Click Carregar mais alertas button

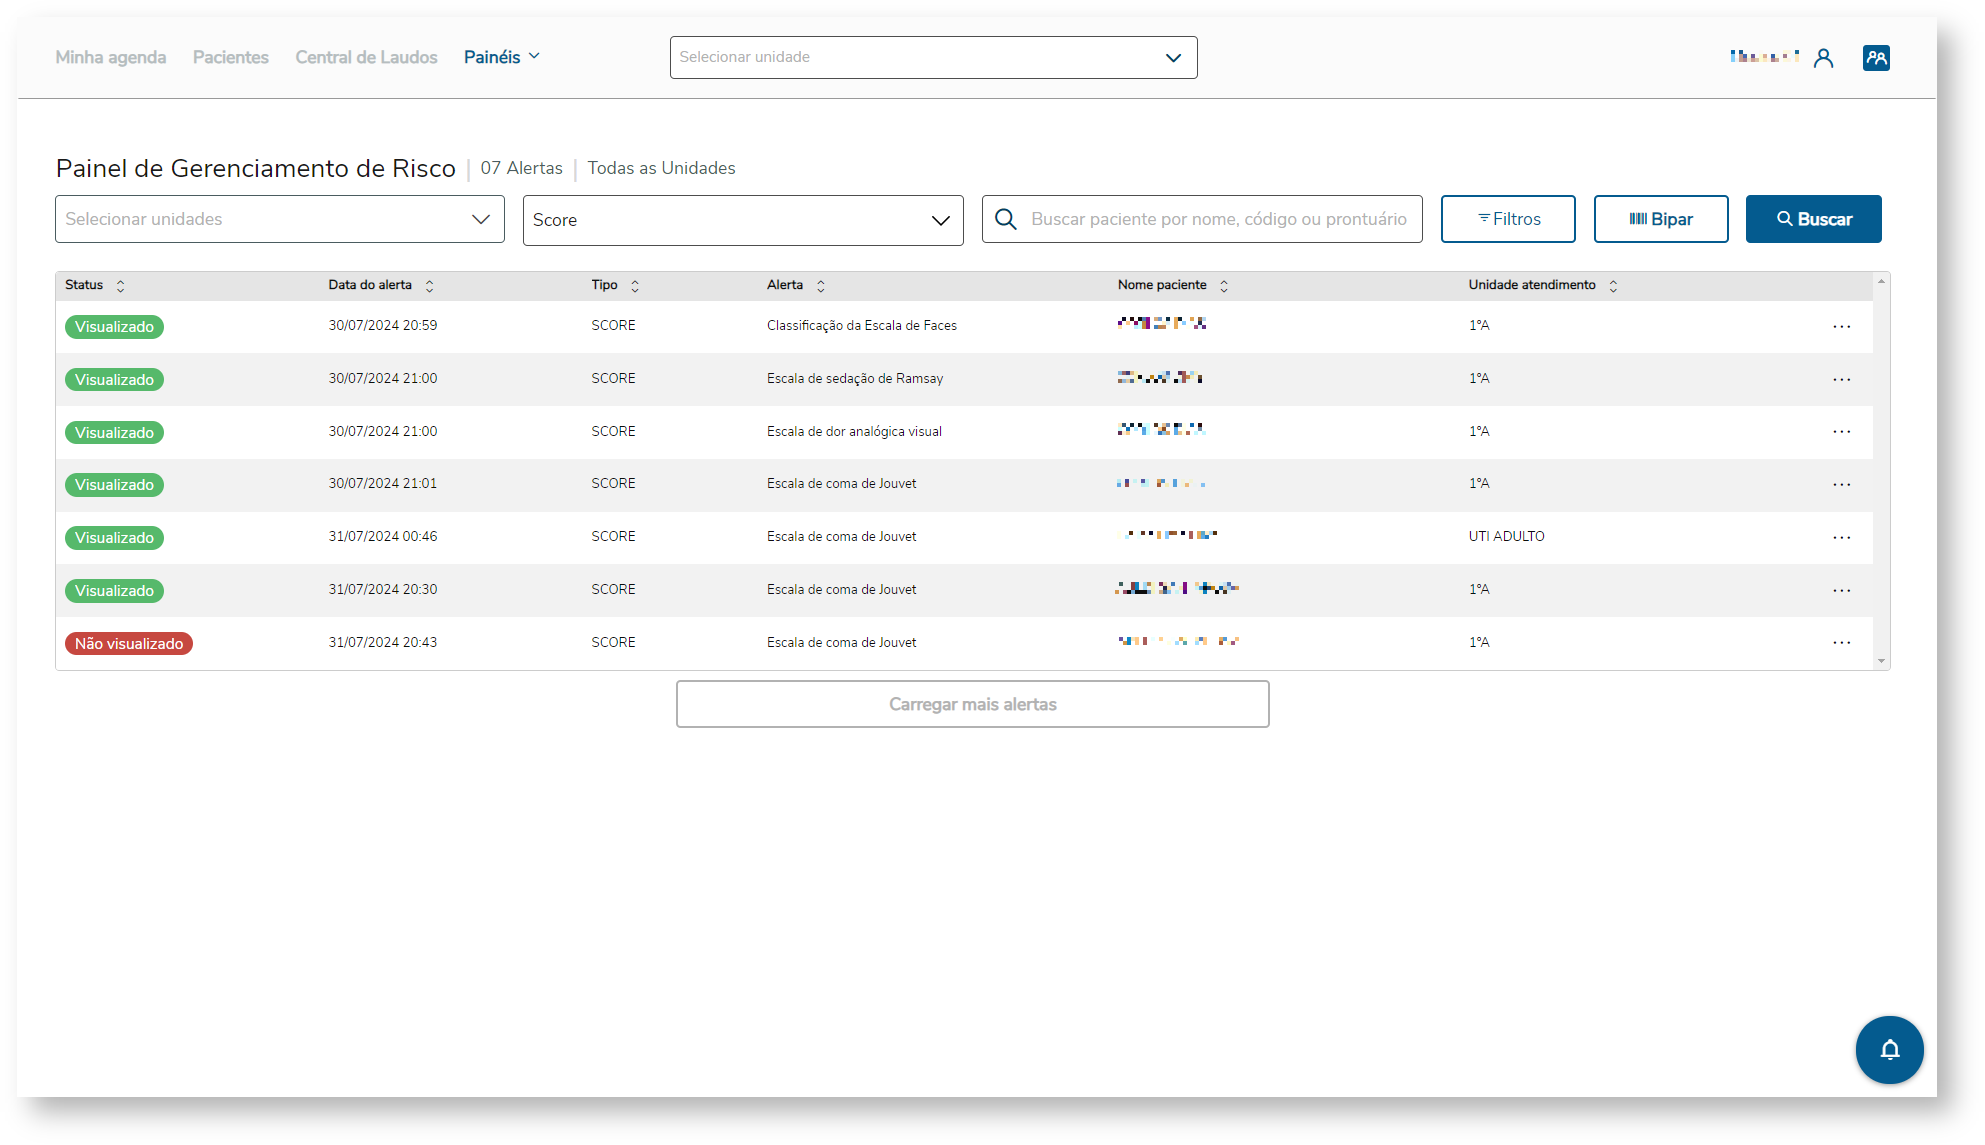[x=972, y=704]
